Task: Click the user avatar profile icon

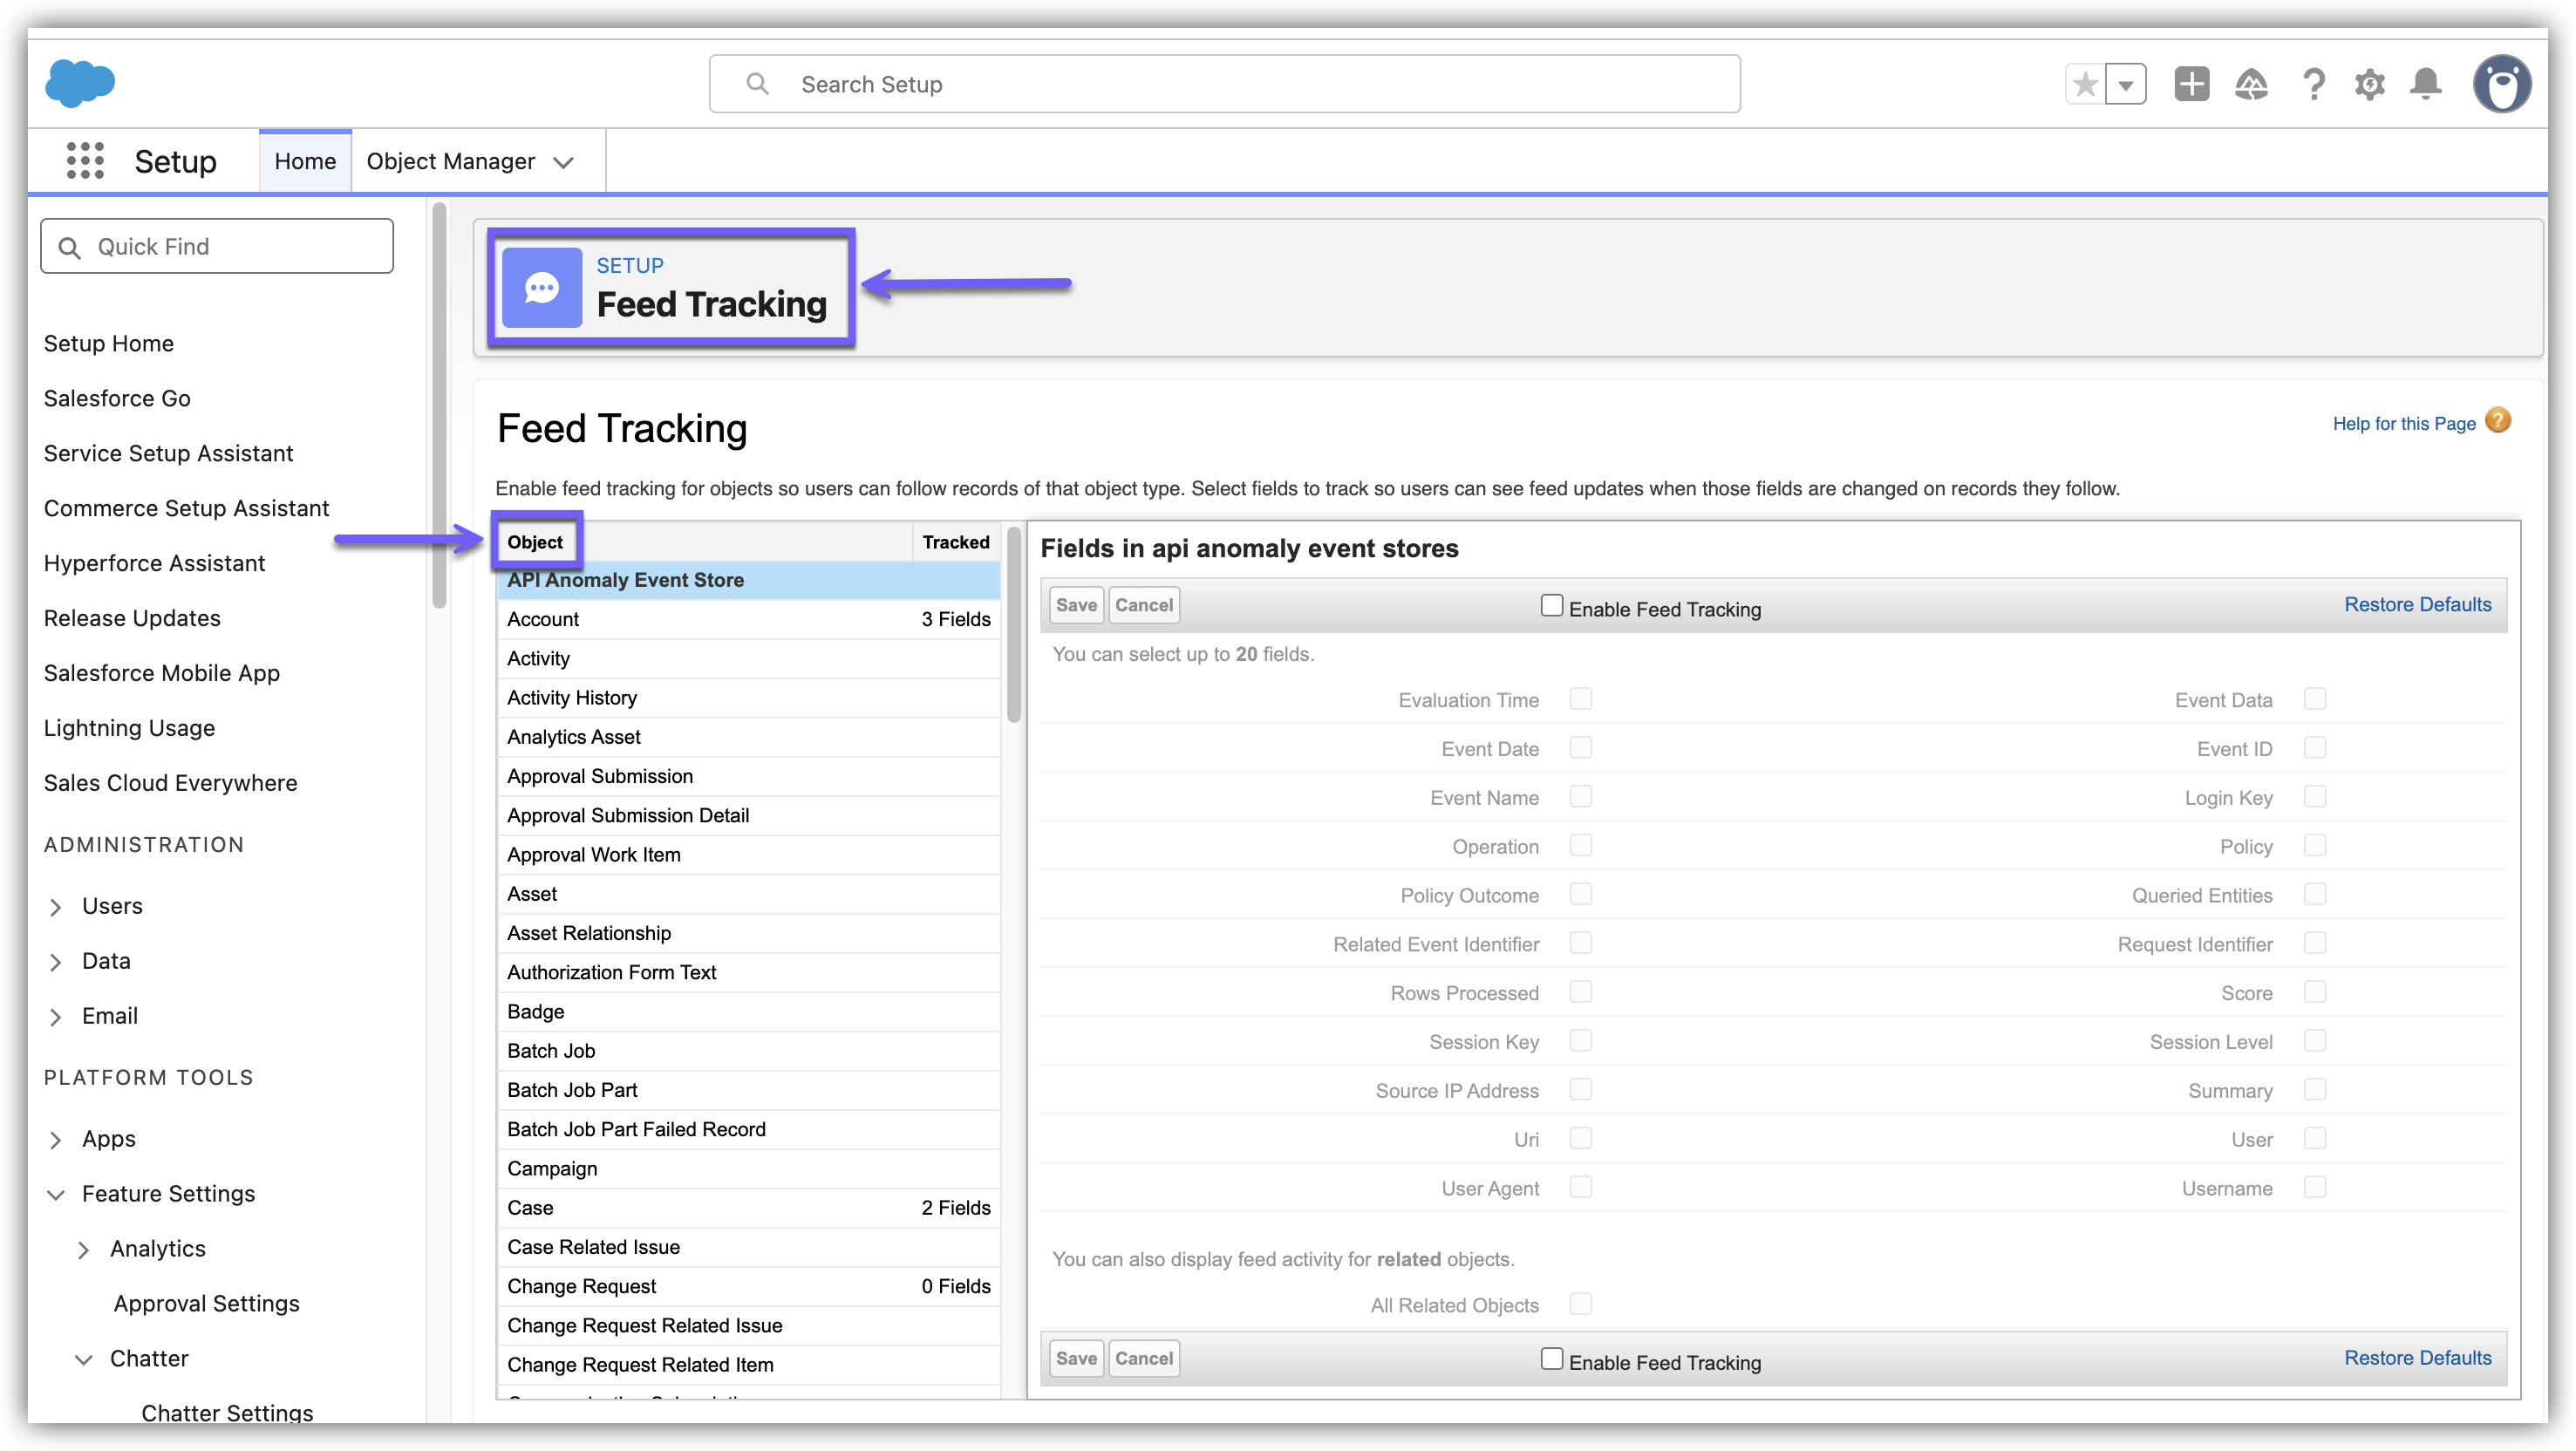Action: click(2501, 84)
